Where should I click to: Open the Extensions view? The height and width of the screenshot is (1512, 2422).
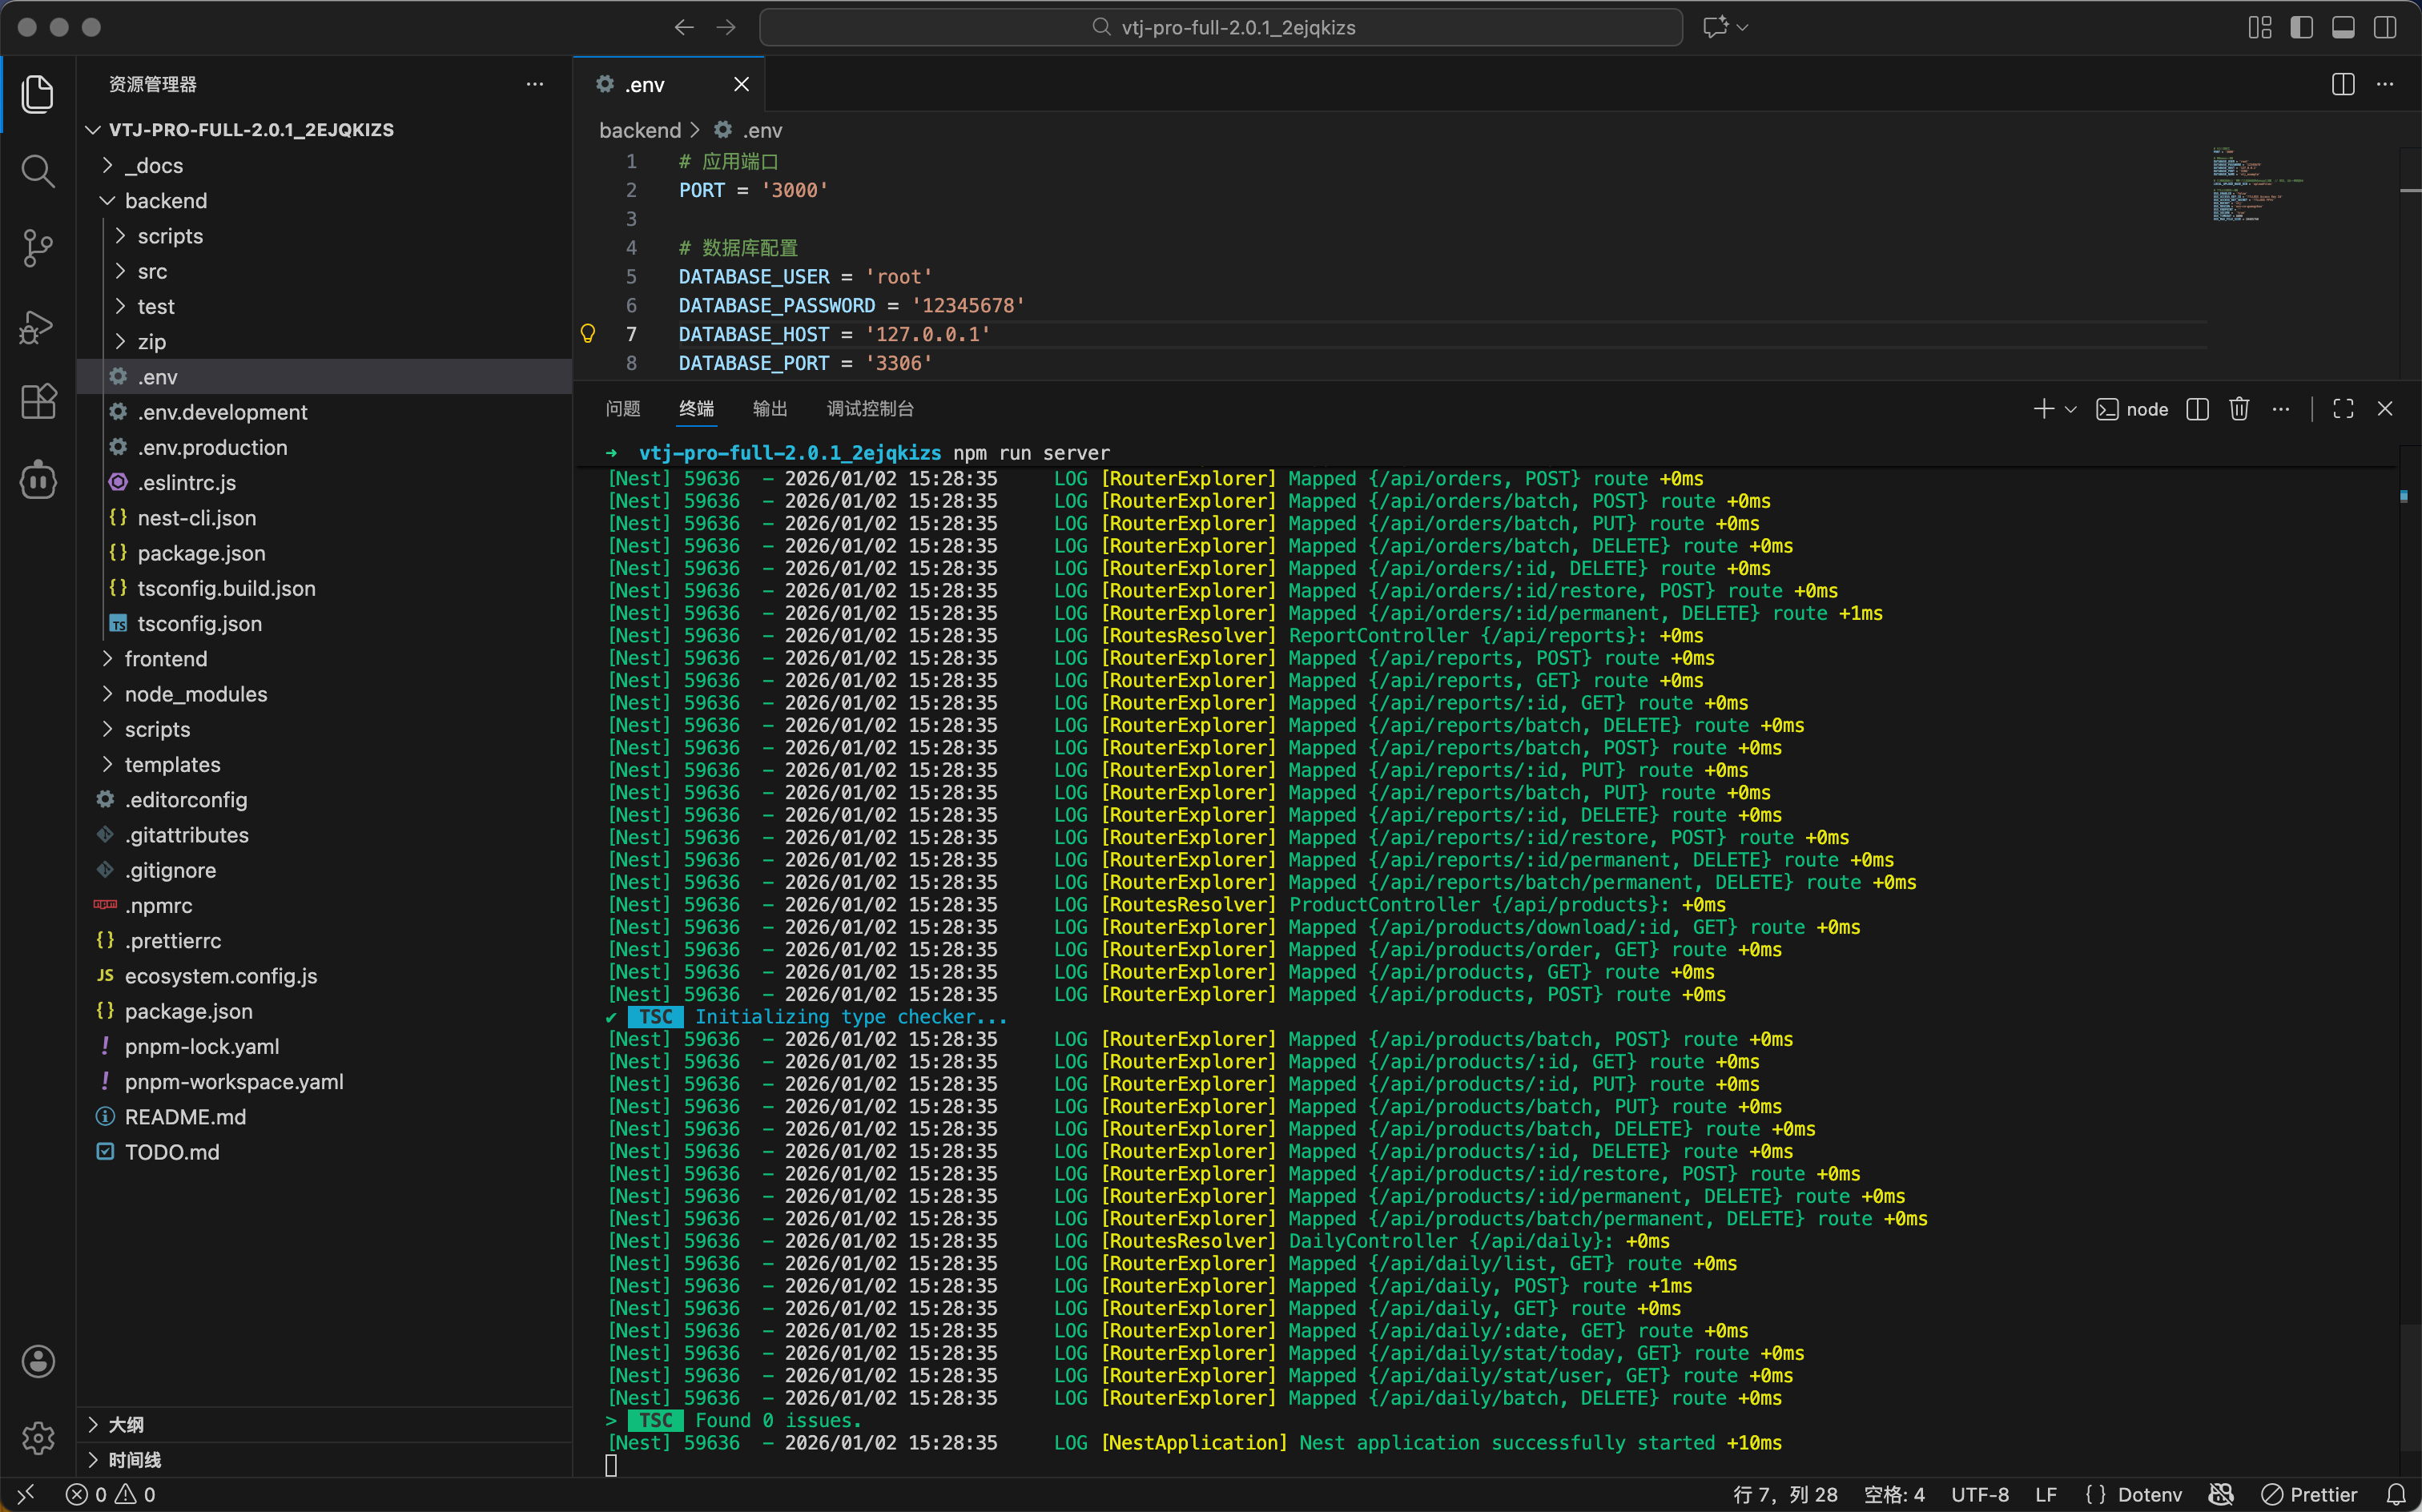[x=37, y=402]
